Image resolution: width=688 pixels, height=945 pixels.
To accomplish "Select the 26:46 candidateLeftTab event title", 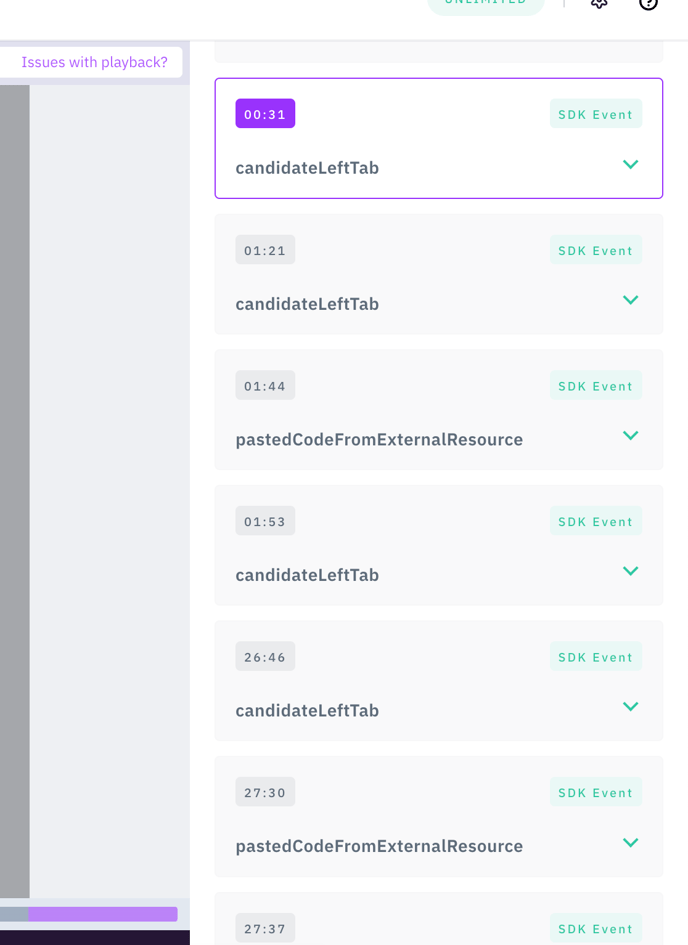I will (307, 710).
